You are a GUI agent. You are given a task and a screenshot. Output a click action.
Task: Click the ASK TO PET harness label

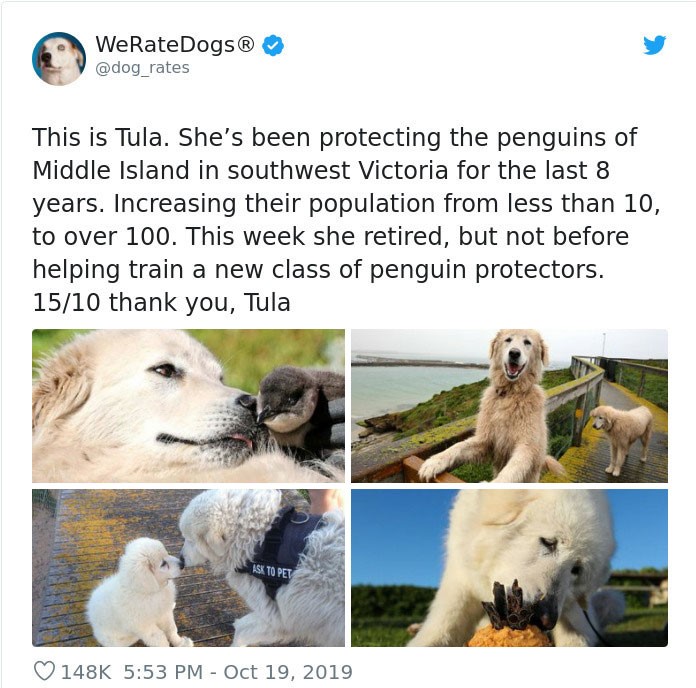click(272, 571)
